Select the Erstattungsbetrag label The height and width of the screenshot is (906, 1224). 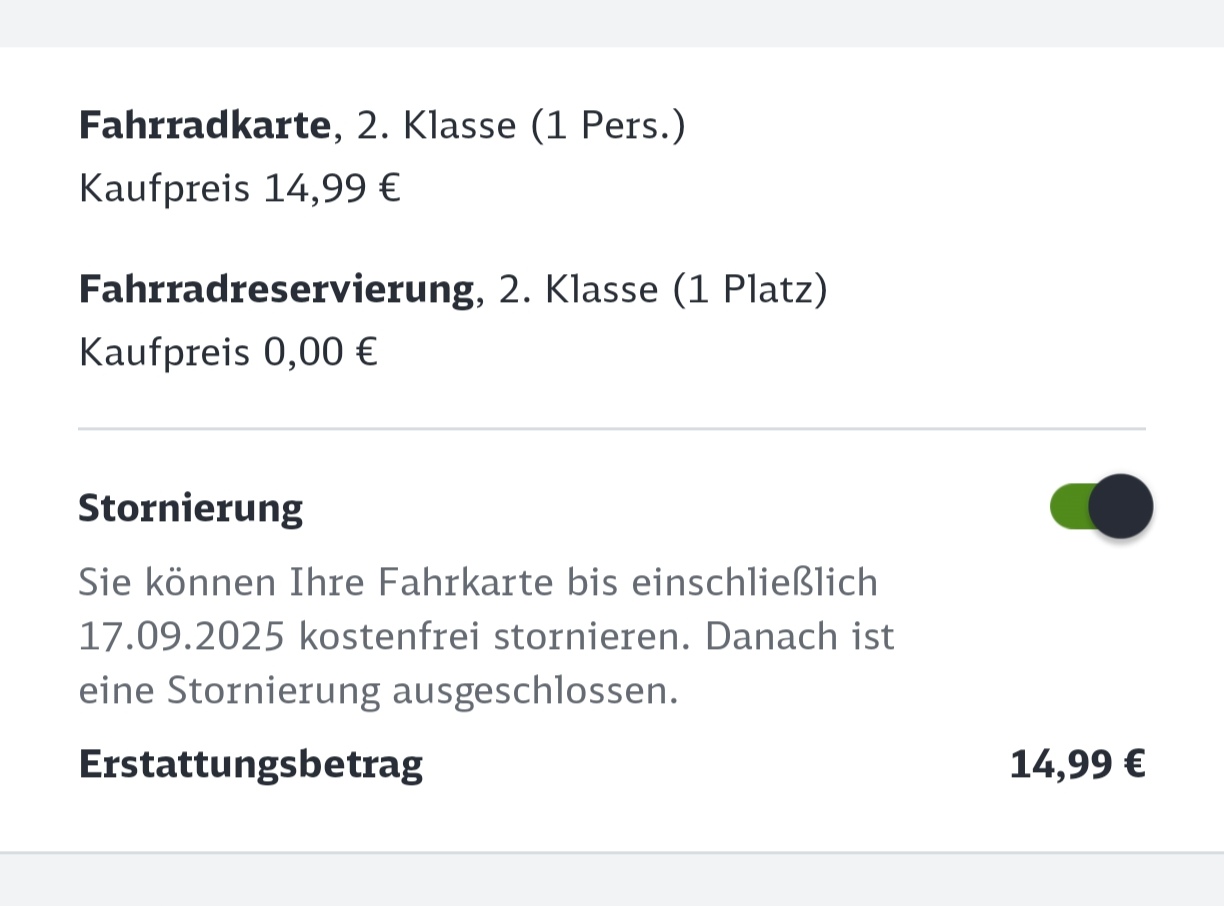250,764
